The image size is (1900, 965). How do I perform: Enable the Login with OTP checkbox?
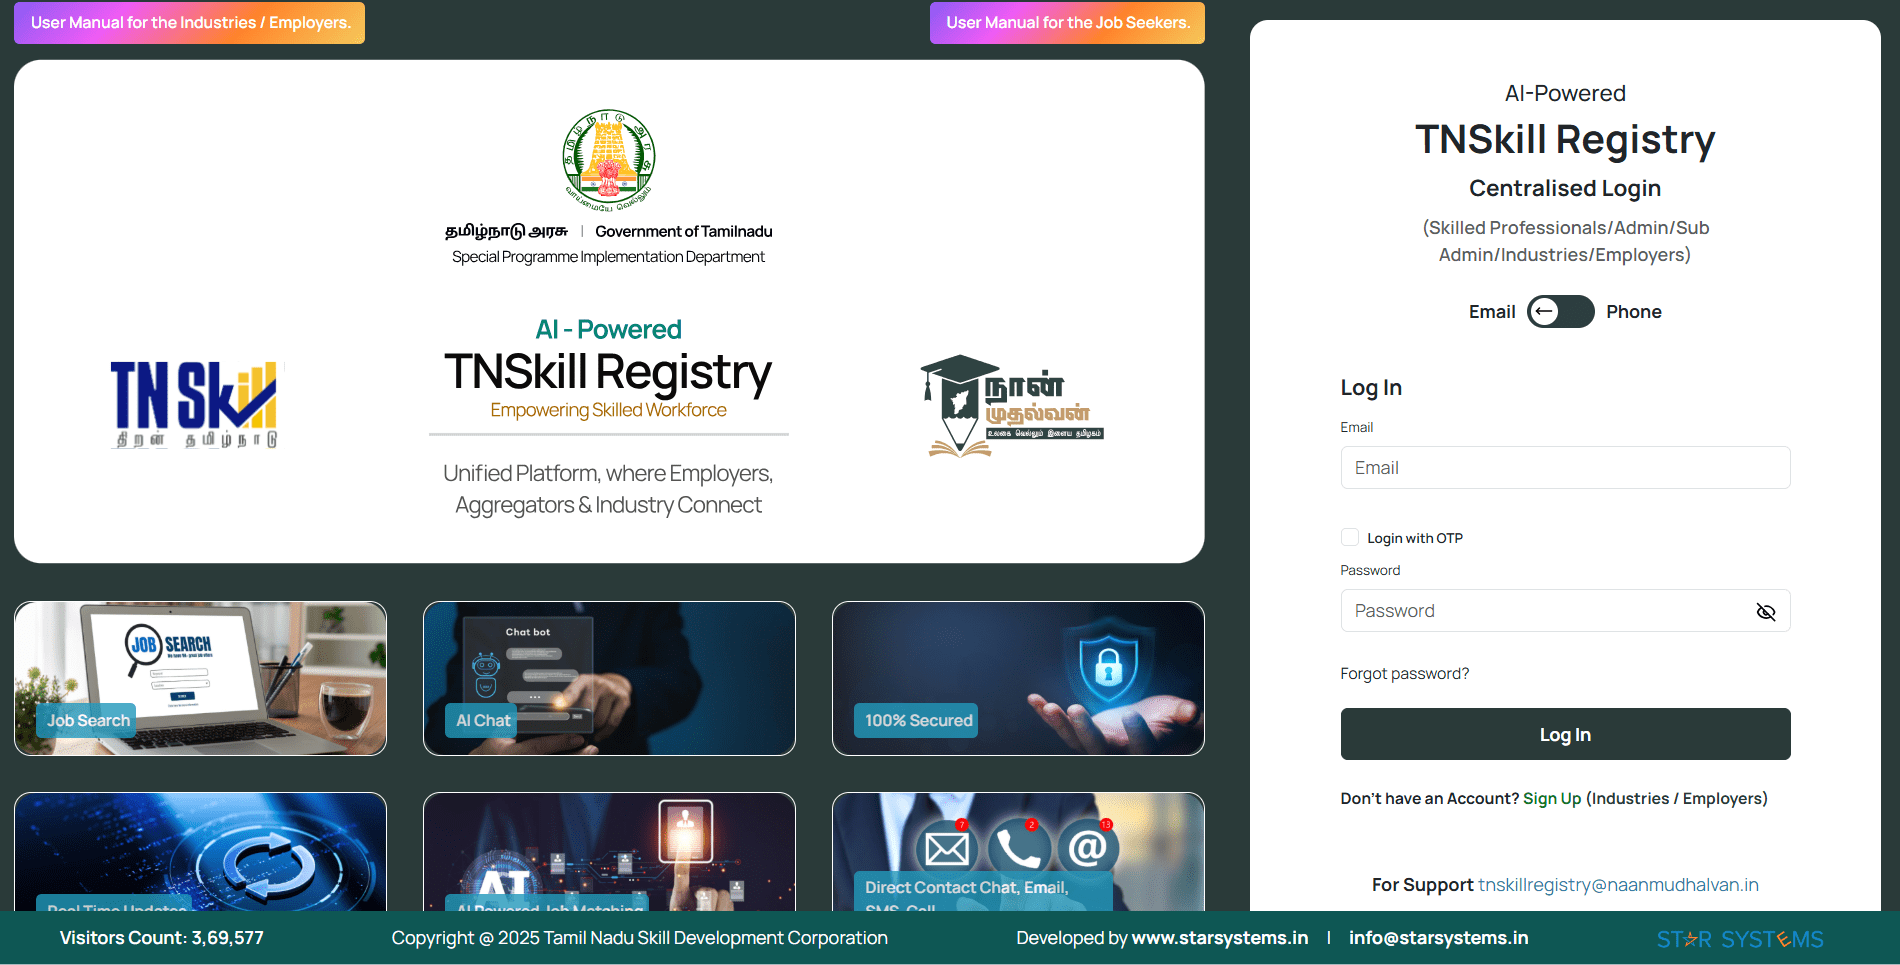(1350, 538)
